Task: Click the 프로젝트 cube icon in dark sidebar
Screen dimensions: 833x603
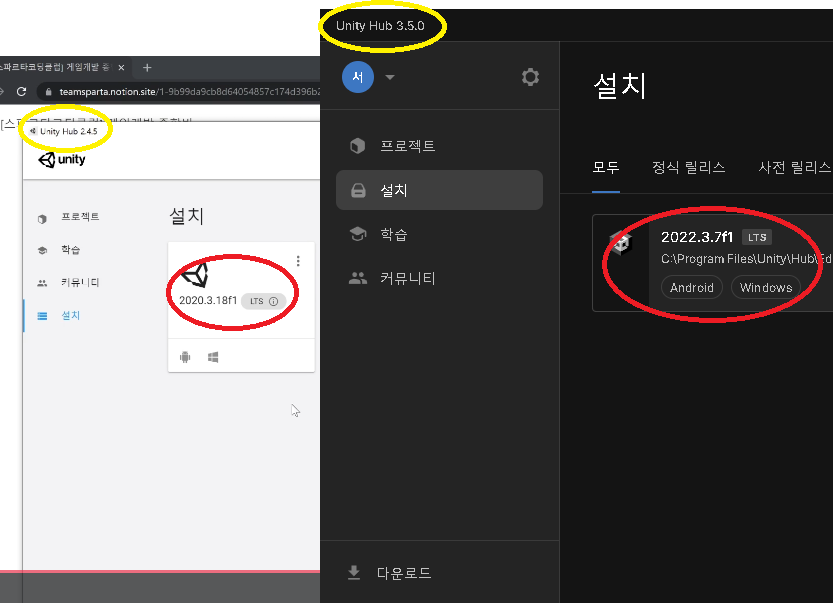Action: (358, 146)
